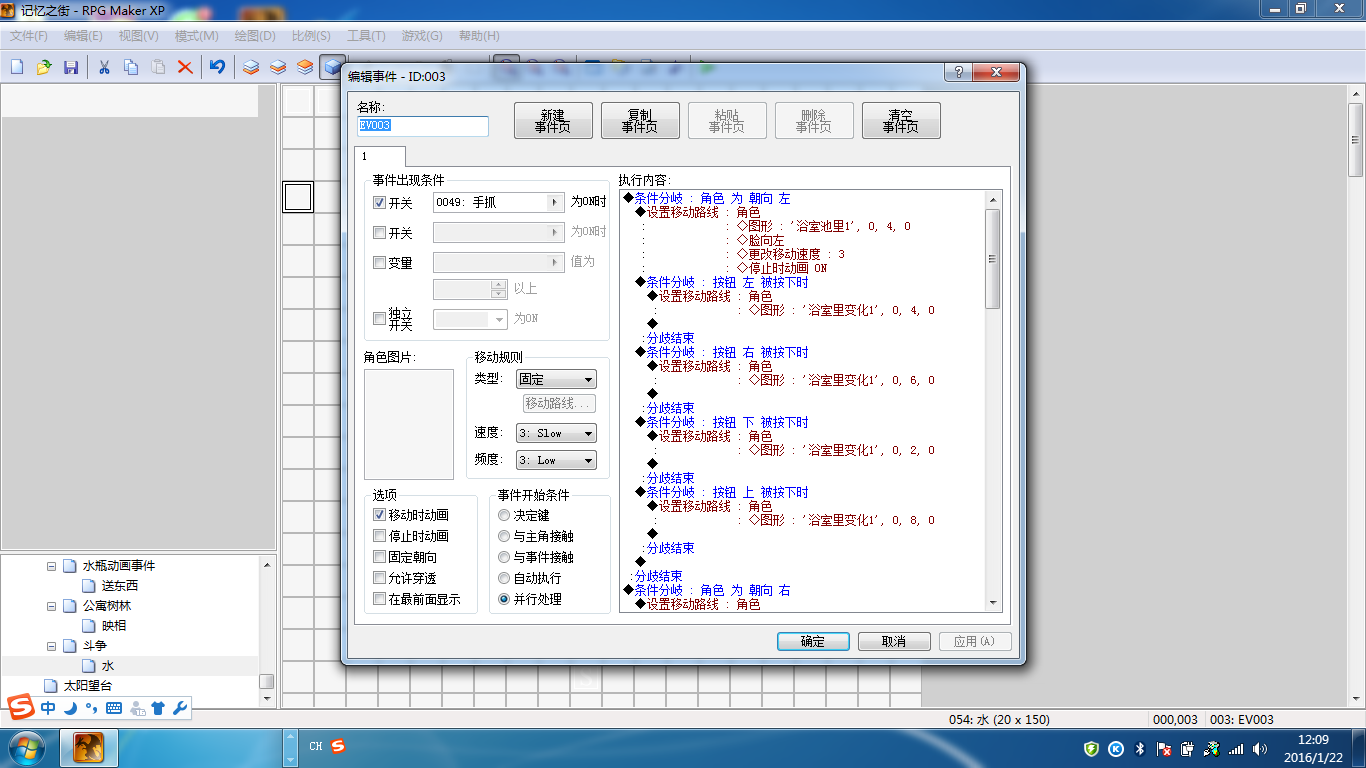Enable the 独立开关 checkbox
Image resolution: width=1366 pixels, height=768 pixels.
point(379,319)
